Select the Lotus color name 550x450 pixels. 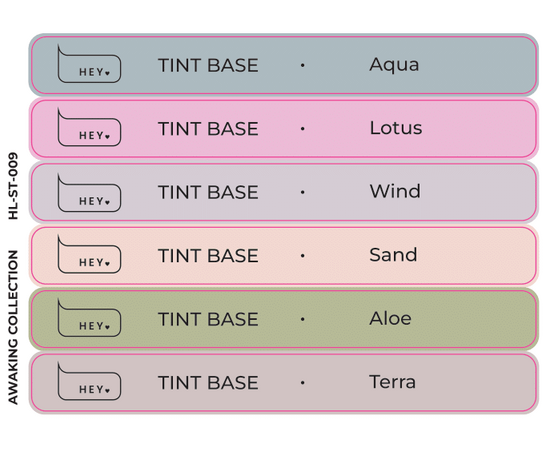tap(396, 128)
